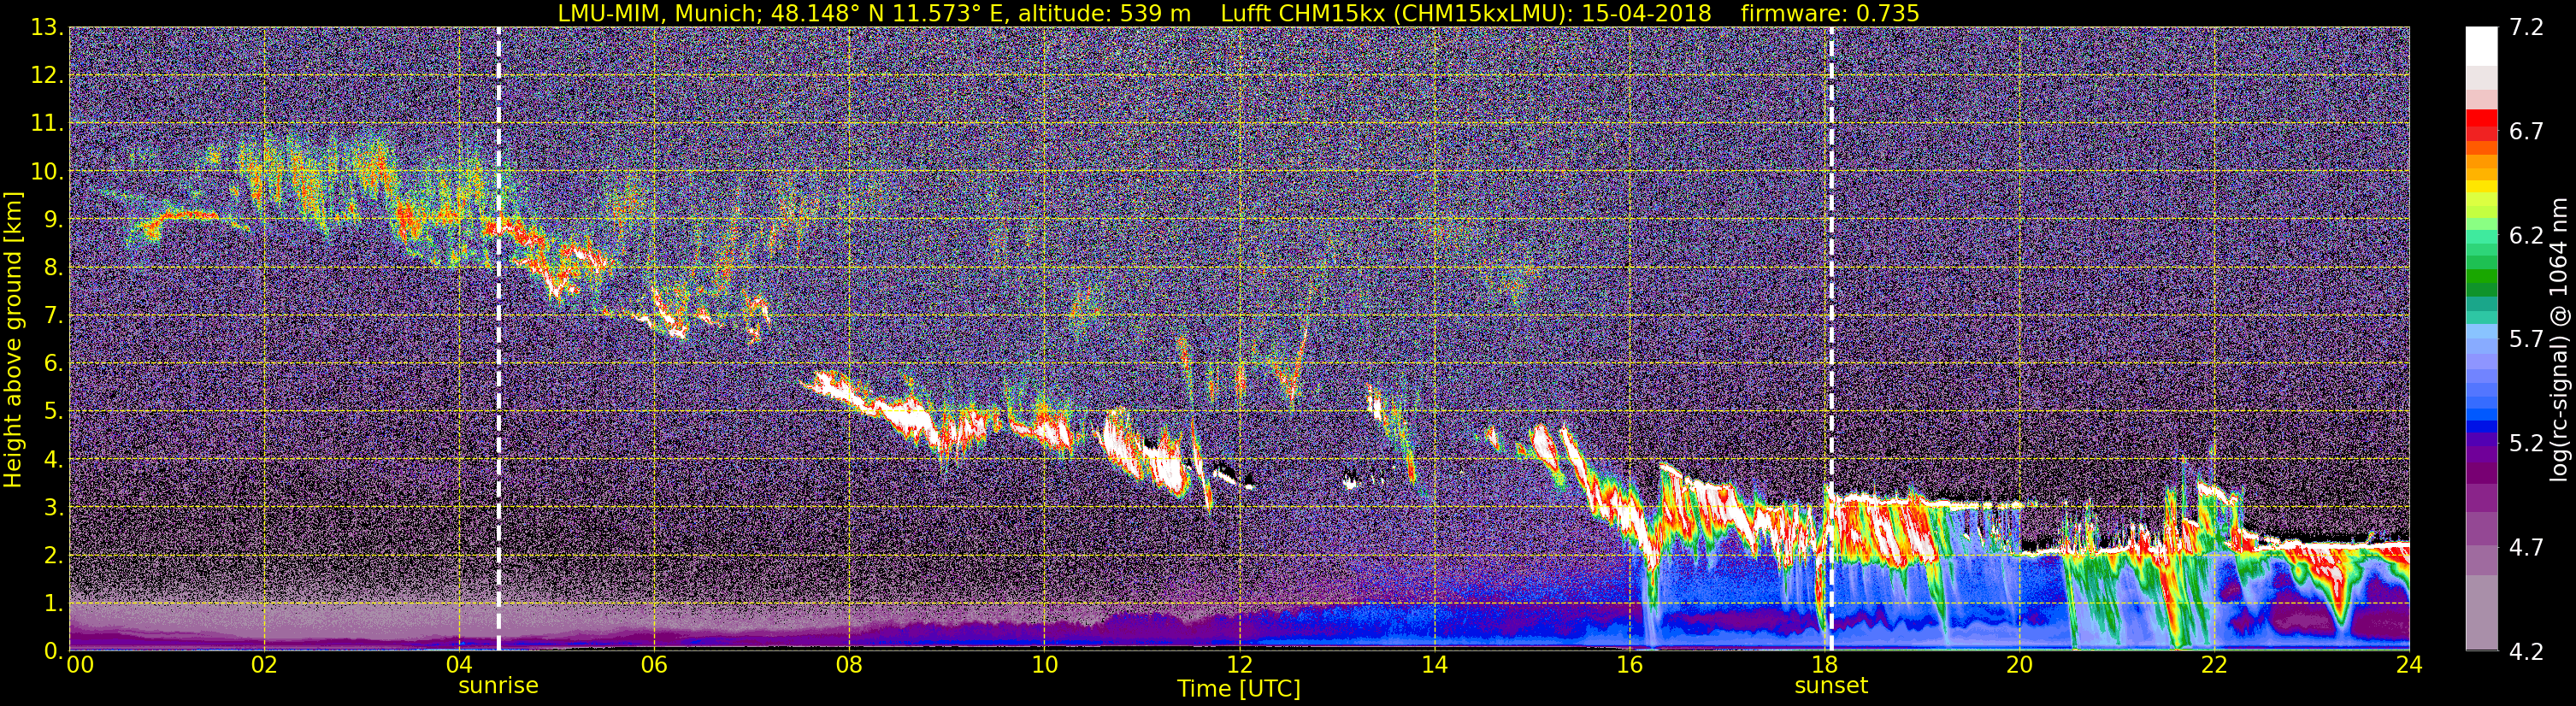Click the '06' time tick label
Screen dimensions: 2576x706
click(654, 666)
